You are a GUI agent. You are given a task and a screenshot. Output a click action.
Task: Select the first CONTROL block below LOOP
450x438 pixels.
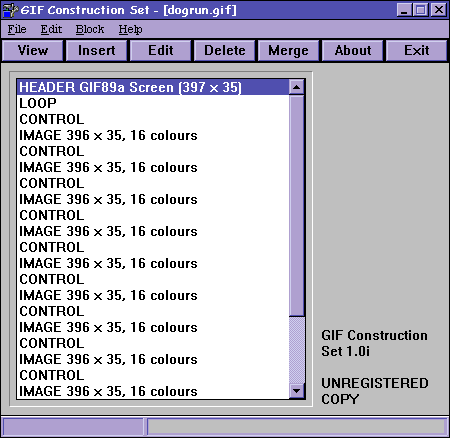point(153,119)
